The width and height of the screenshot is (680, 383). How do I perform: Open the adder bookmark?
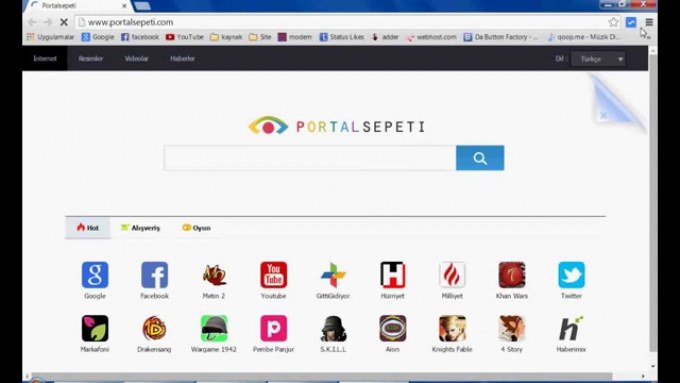(x=385, y=37)
